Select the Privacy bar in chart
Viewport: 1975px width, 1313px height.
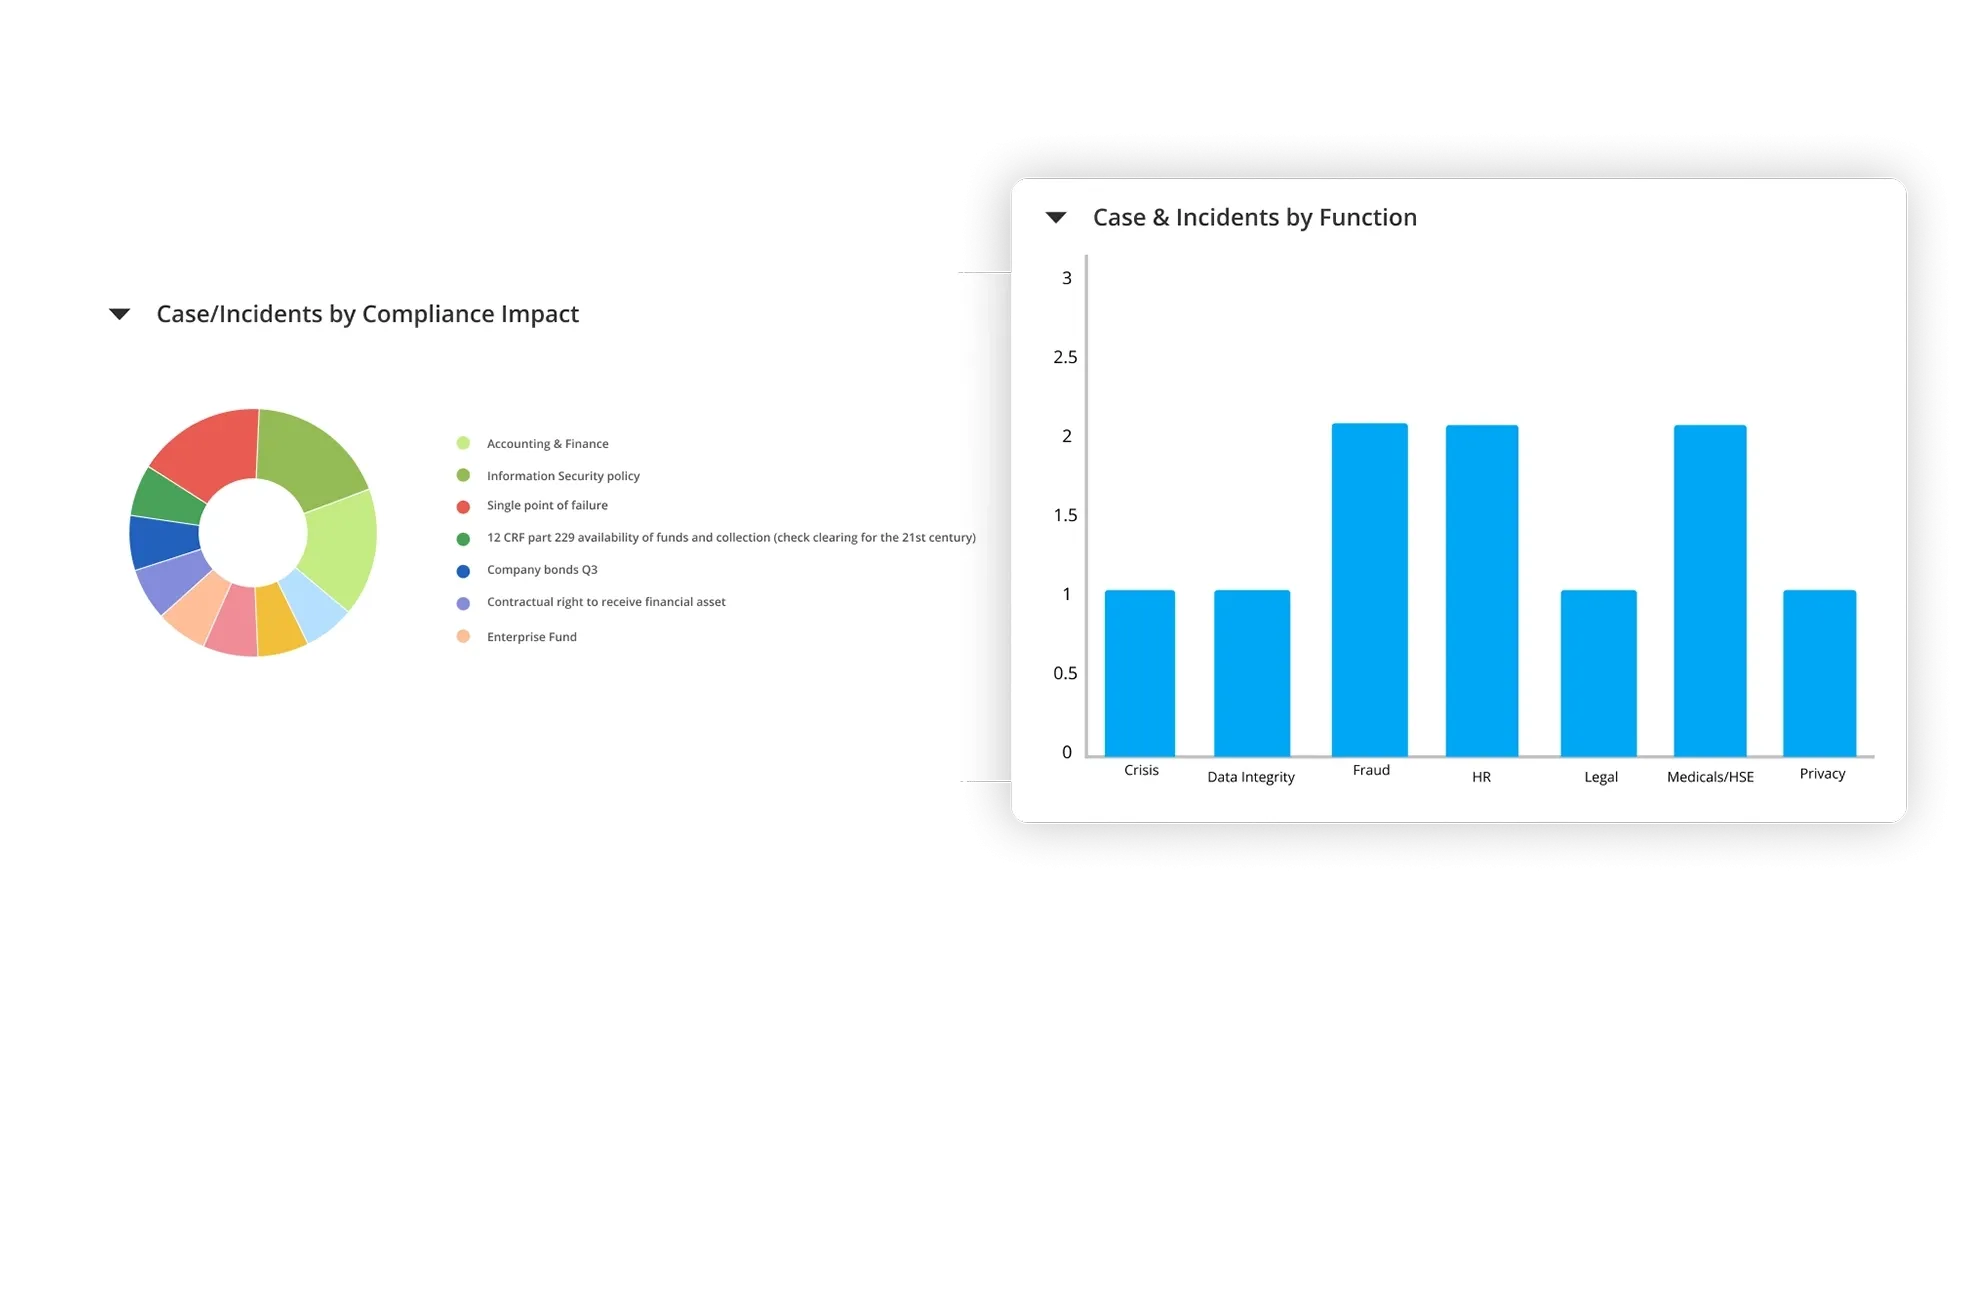pos(1819,672)
